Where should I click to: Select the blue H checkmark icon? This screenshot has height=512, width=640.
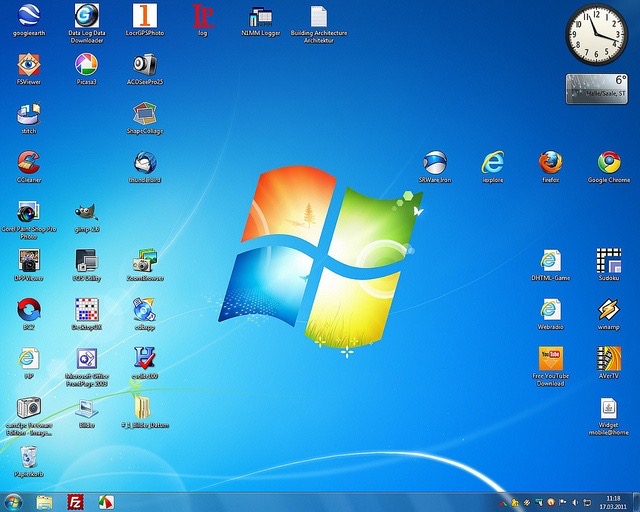click(x=144, y=363)
